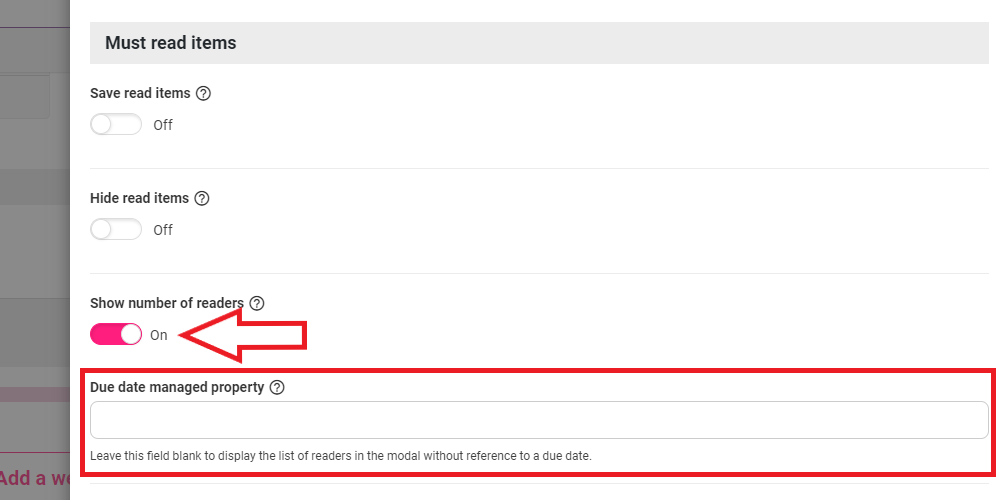
Task: Open help tooltip for Save read items
Action: click(x=203, y=93)
